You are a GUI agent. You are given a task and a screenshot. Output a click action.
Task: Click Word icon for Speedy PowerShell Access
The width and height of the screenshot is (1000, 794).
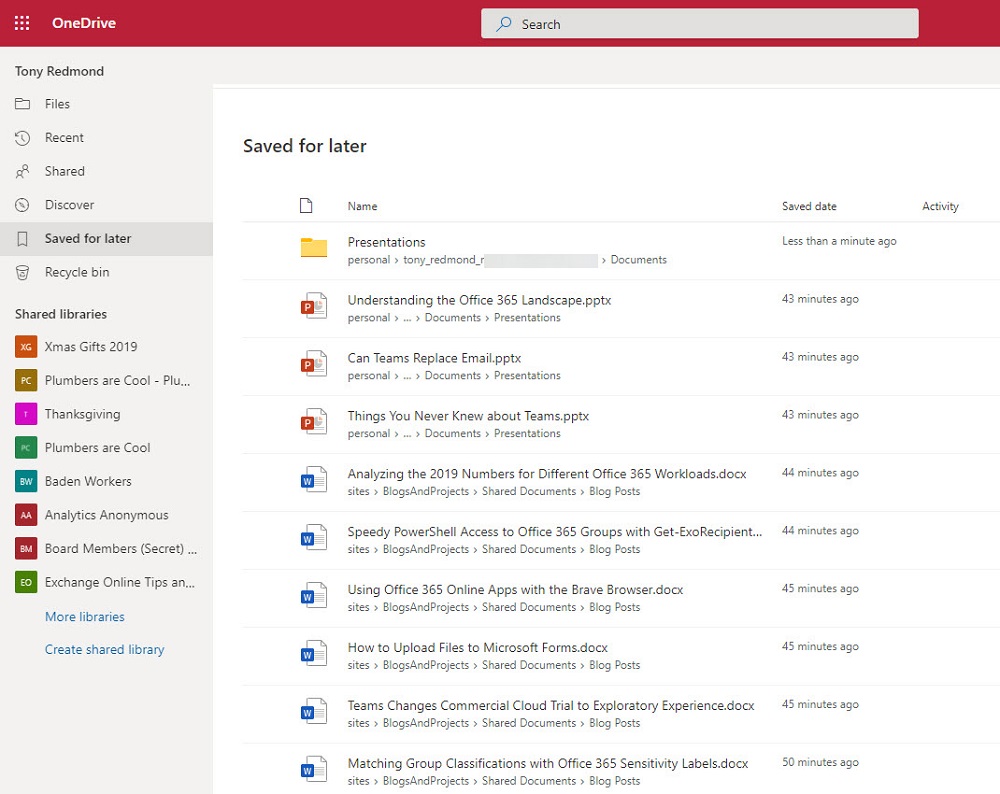pos(314,538)
